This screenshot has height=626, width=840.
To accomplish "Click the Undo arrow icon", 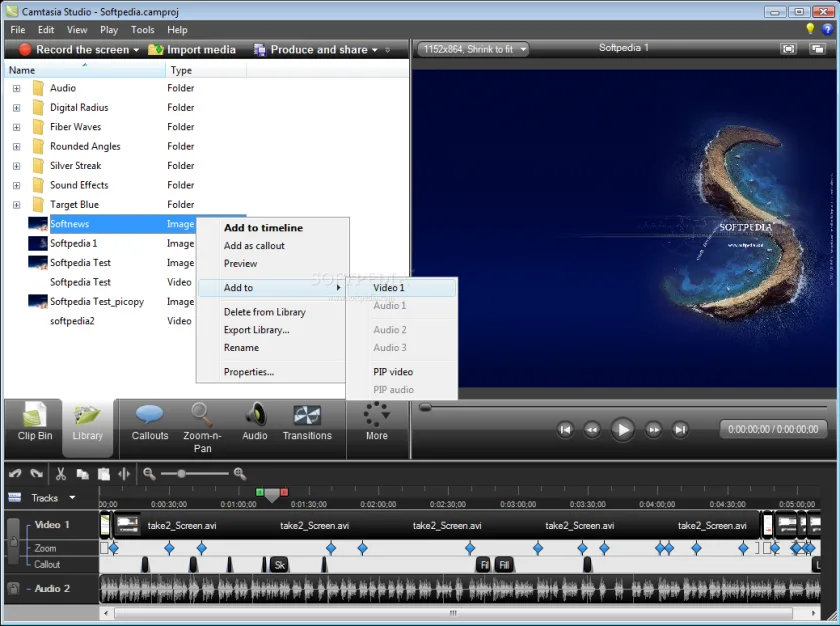I will (15, 474).
